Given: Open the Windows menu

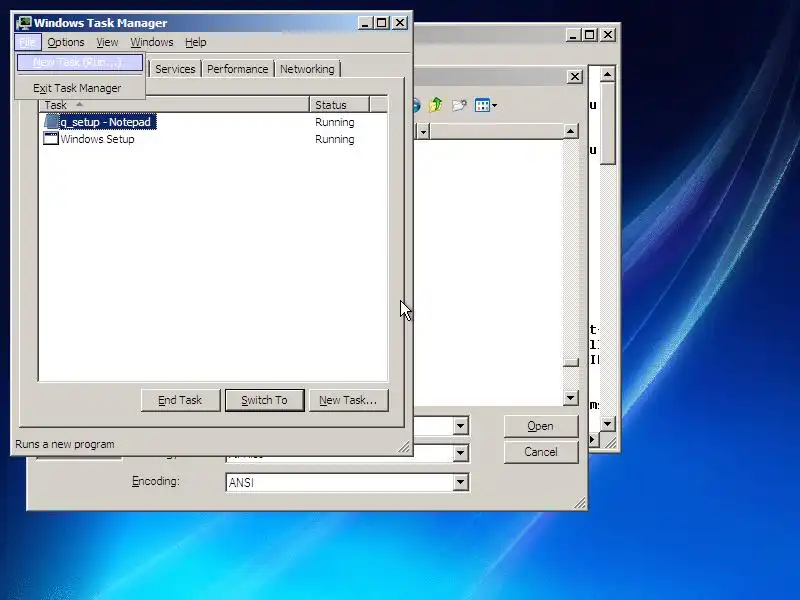Looking at the screenshot, I should [x=152, y=42].
